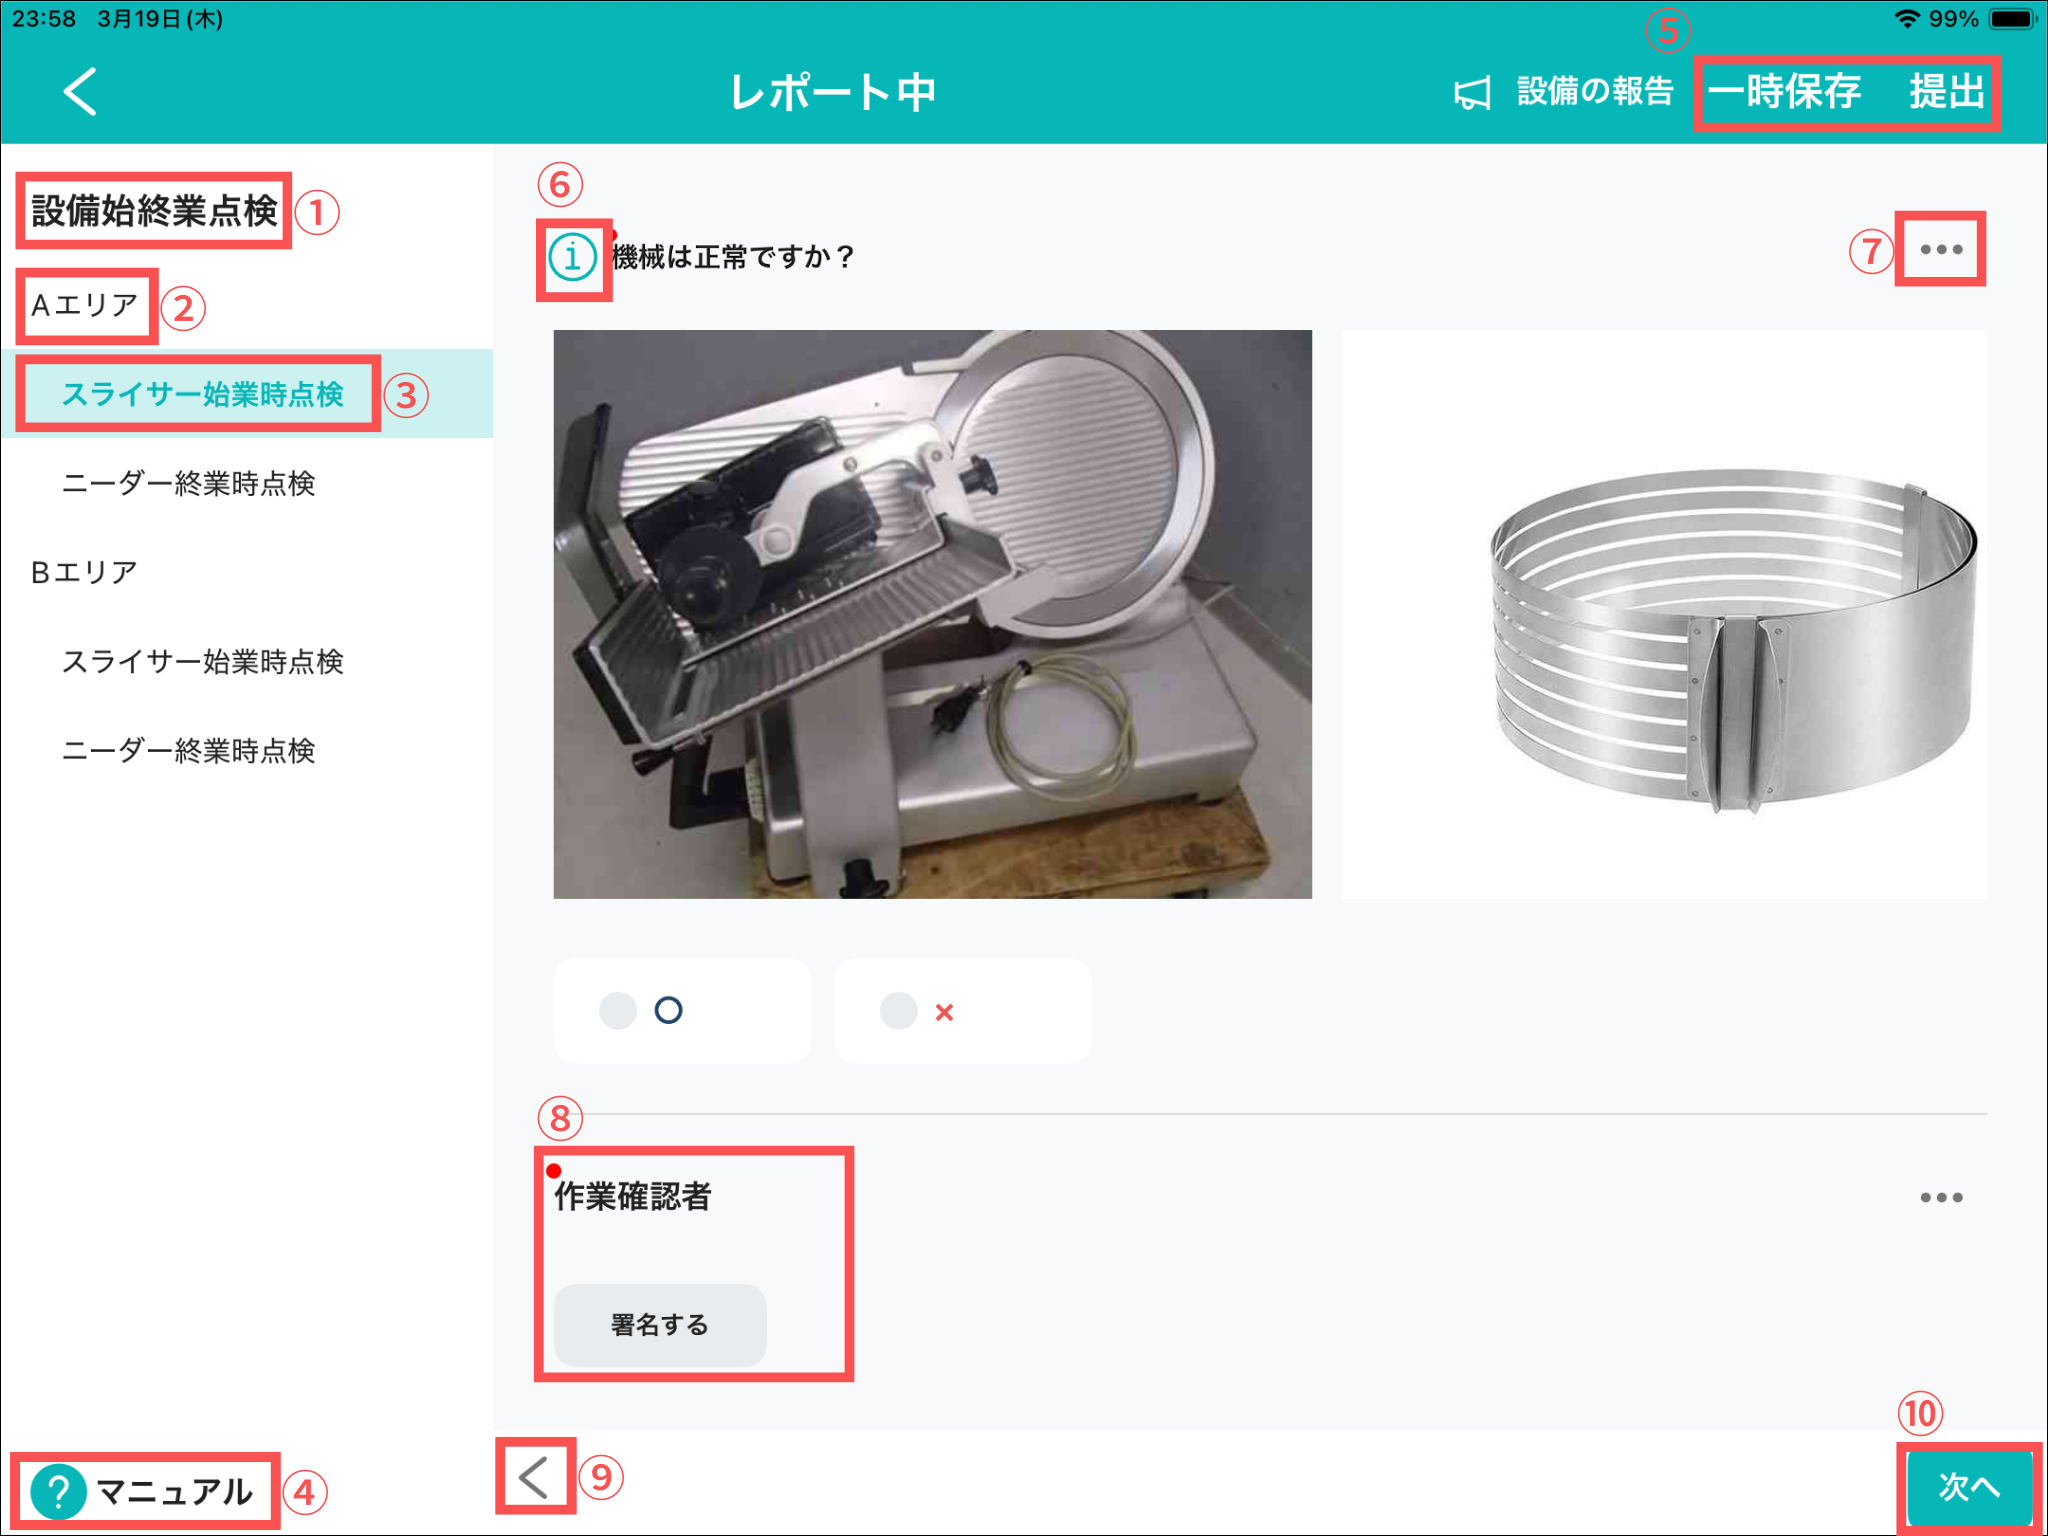The image size is (2048, 1536).
Task: Expand the Aエリア section in sidebar
Action: pos(85,305)
